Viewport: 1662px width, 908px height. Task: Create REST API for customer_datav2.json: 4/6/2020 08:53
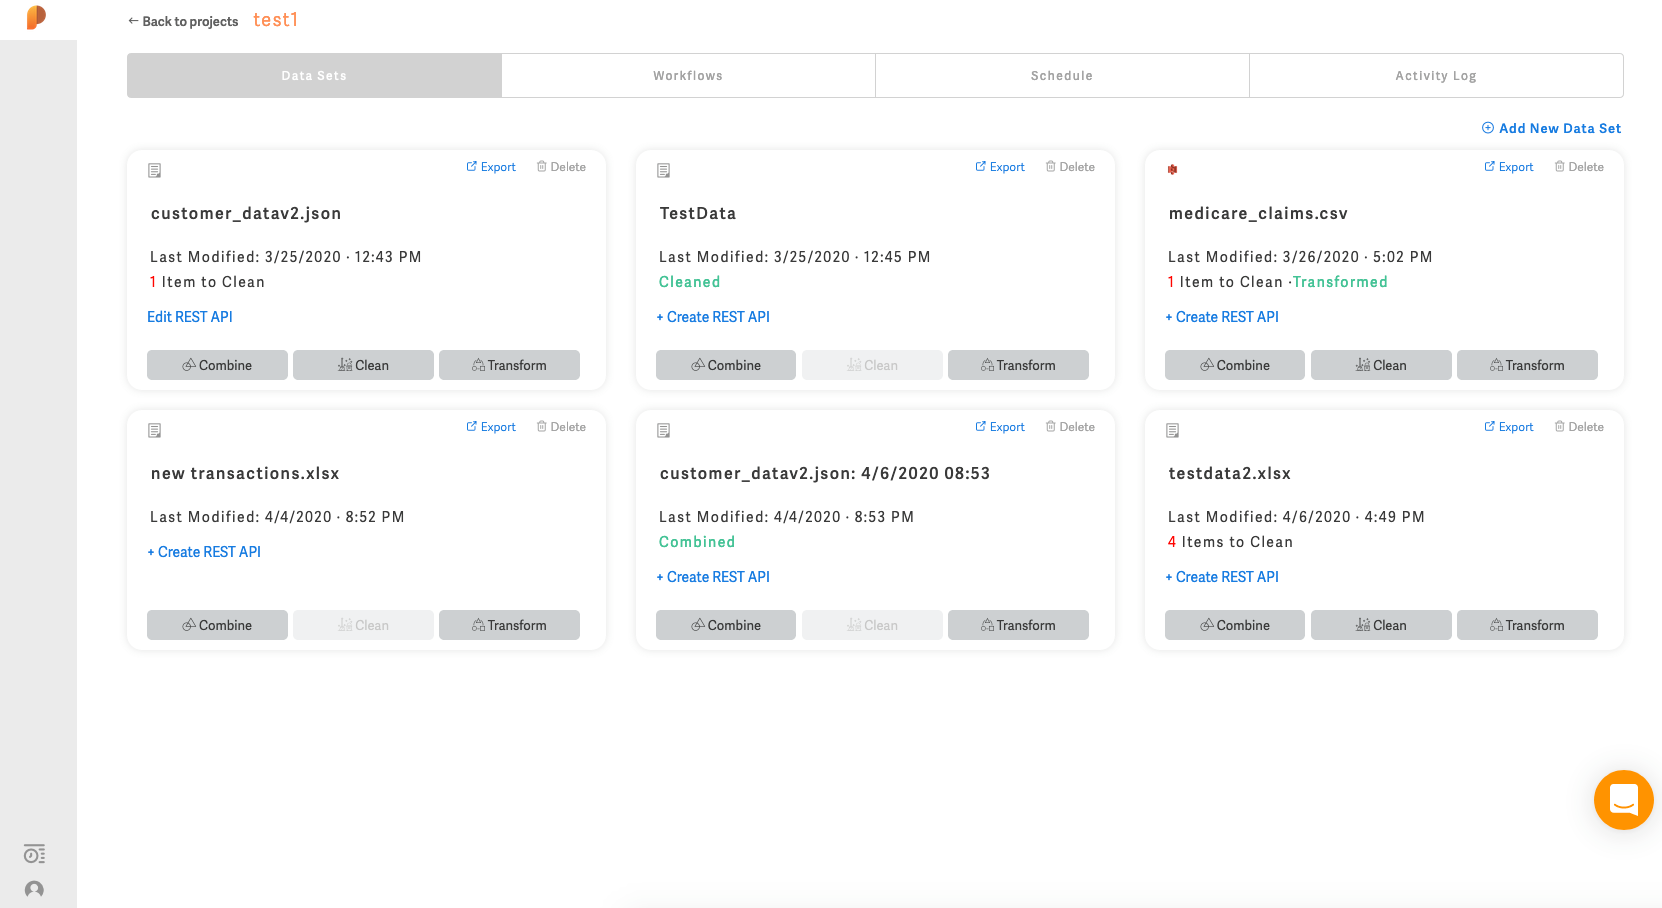[713, 577]
